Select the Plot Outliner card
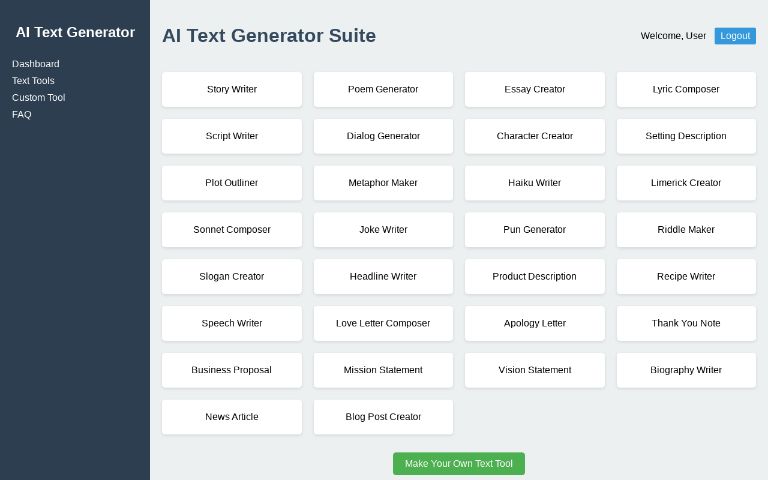Image resolution: width=768 pixels, height=480 pixels. coord(232,183)
